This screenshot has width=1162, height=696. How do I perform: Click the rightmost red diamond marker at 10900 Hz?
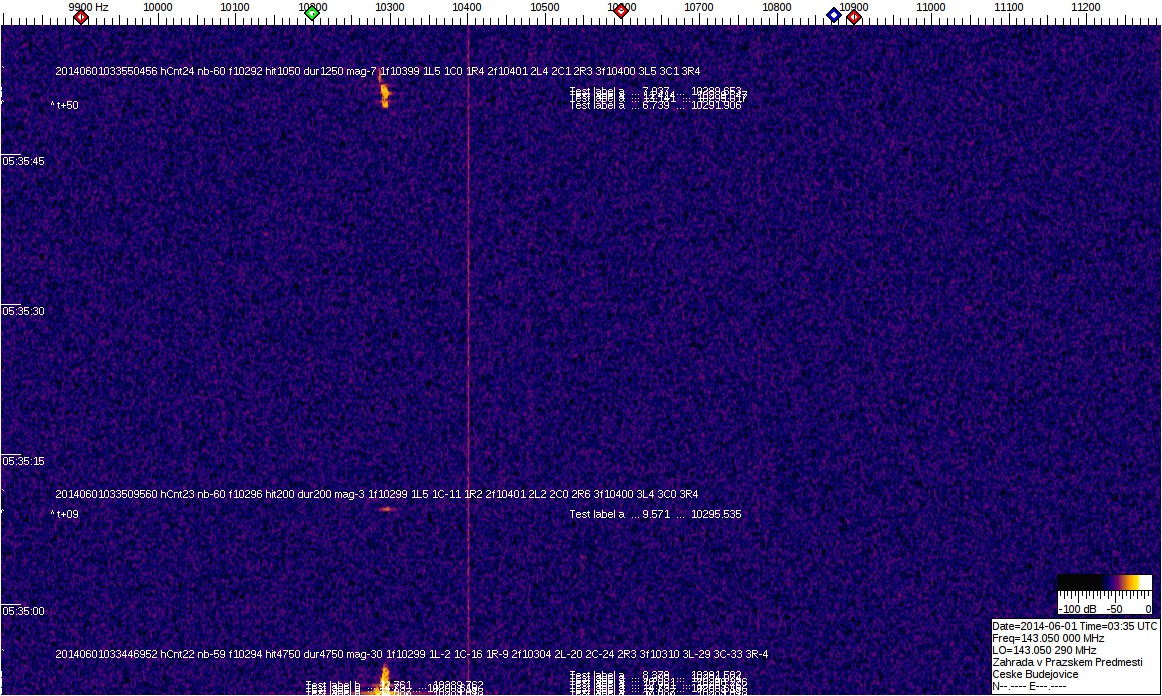pyautogui.click(x=854, y=16)
